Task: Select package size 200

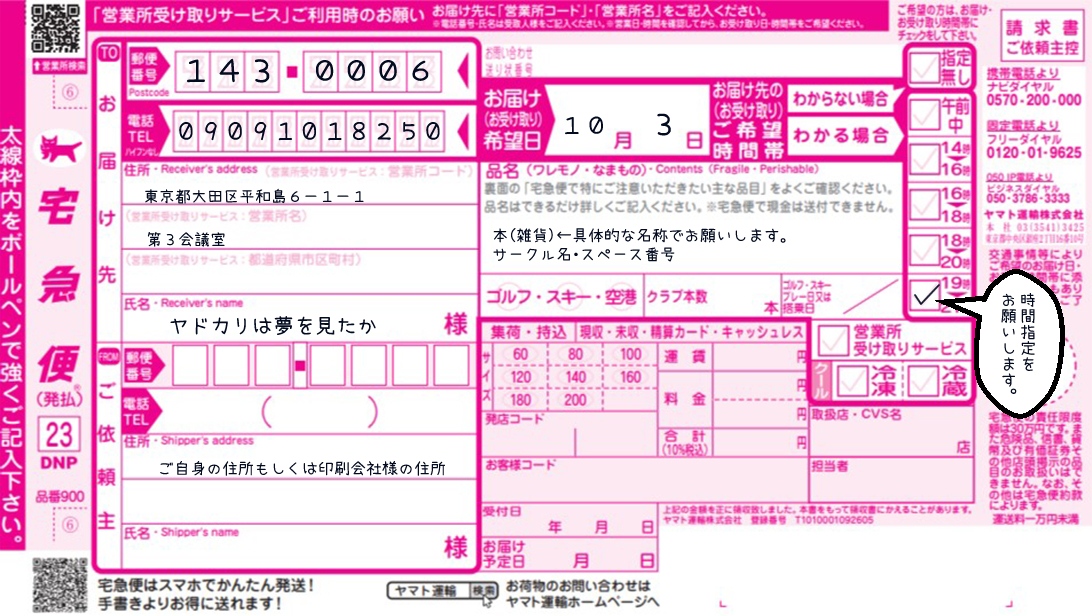Action: [575, 400]
